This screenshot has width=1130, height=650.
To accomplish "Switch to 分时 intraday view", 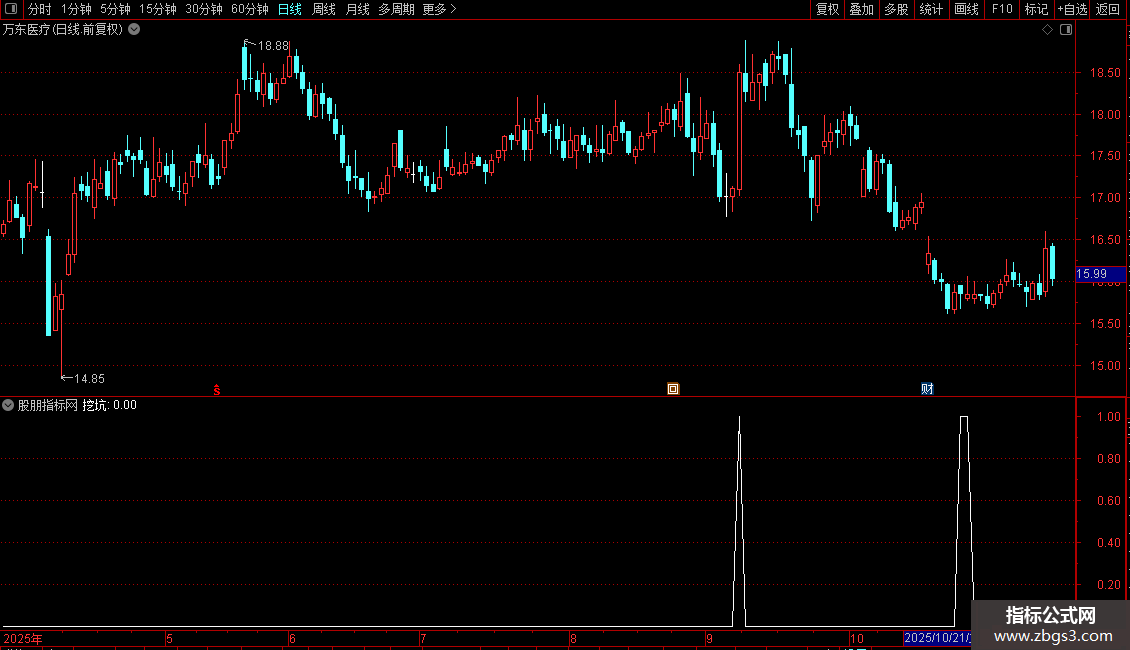I will tap(39, 9).
